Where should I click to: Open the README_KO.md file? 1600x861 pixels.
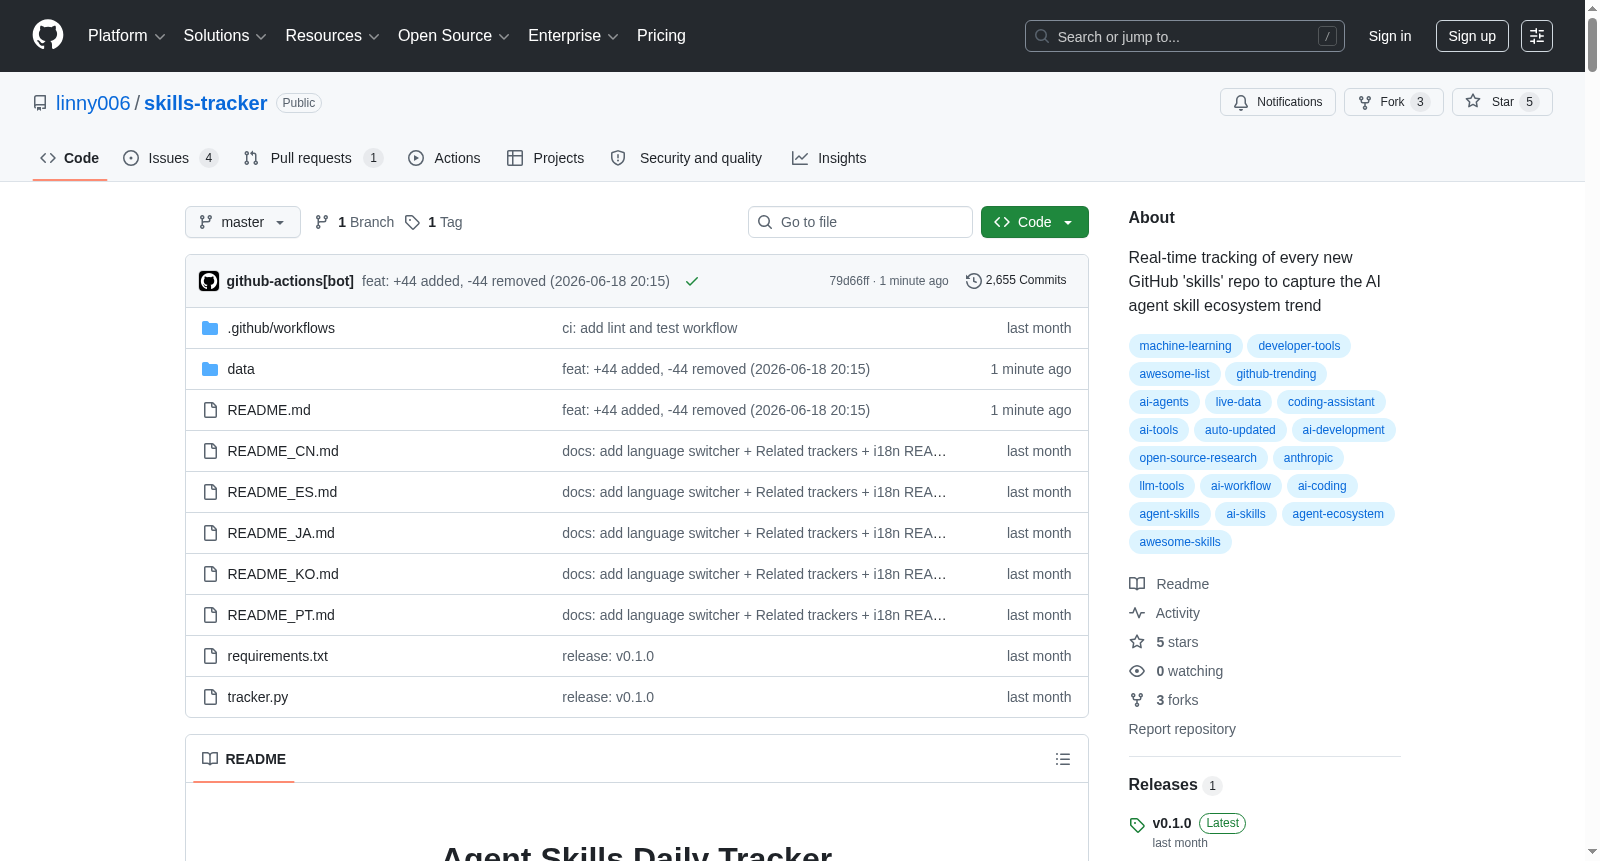pos(283,574)
